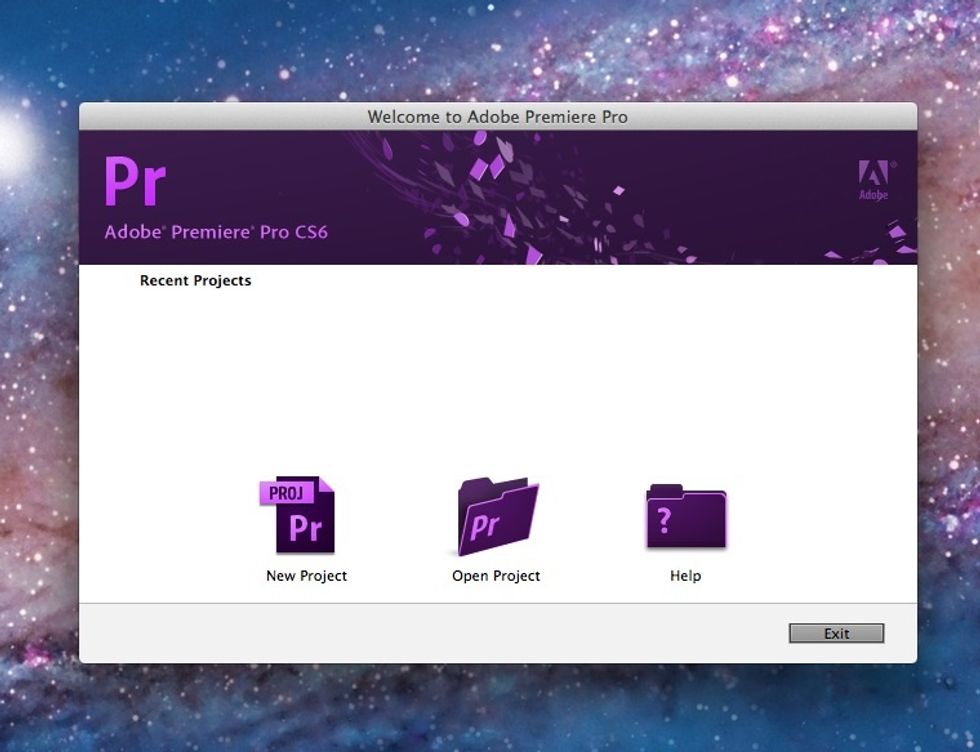Click the Recent Projects heading
This screenshot has width=980, height=752.
(195, 281)
